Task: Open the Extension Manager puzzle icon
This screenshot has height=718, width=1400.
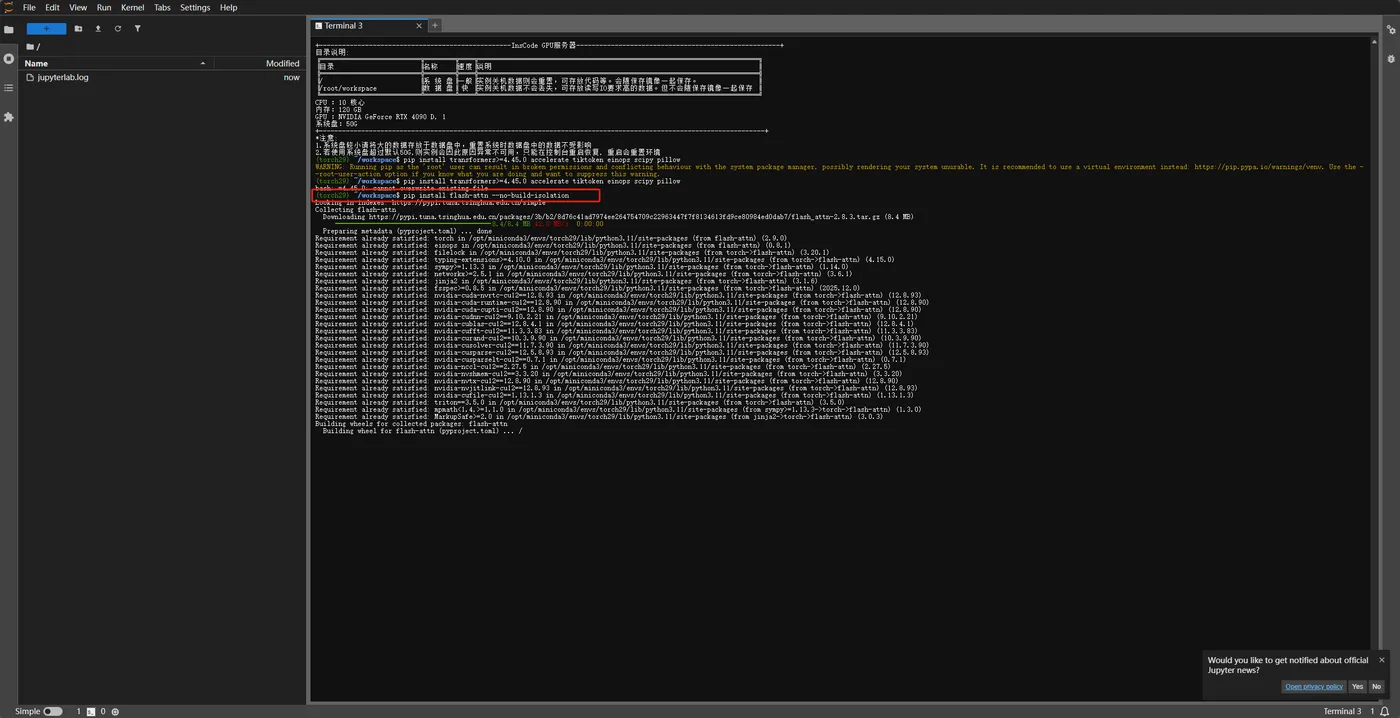Action: [x=9, y=117]
